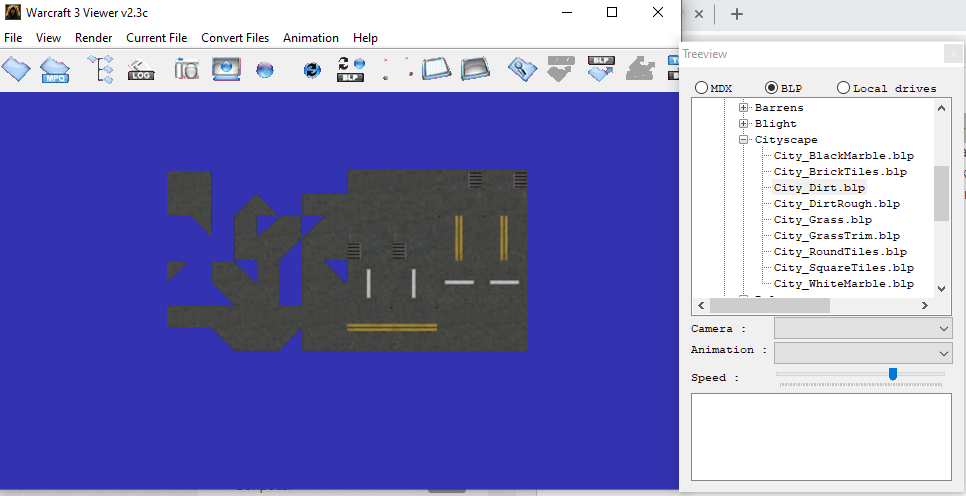Click the monitor with globe icon
This screenshot has height=496, width=966.
click(x=226, y=69)
